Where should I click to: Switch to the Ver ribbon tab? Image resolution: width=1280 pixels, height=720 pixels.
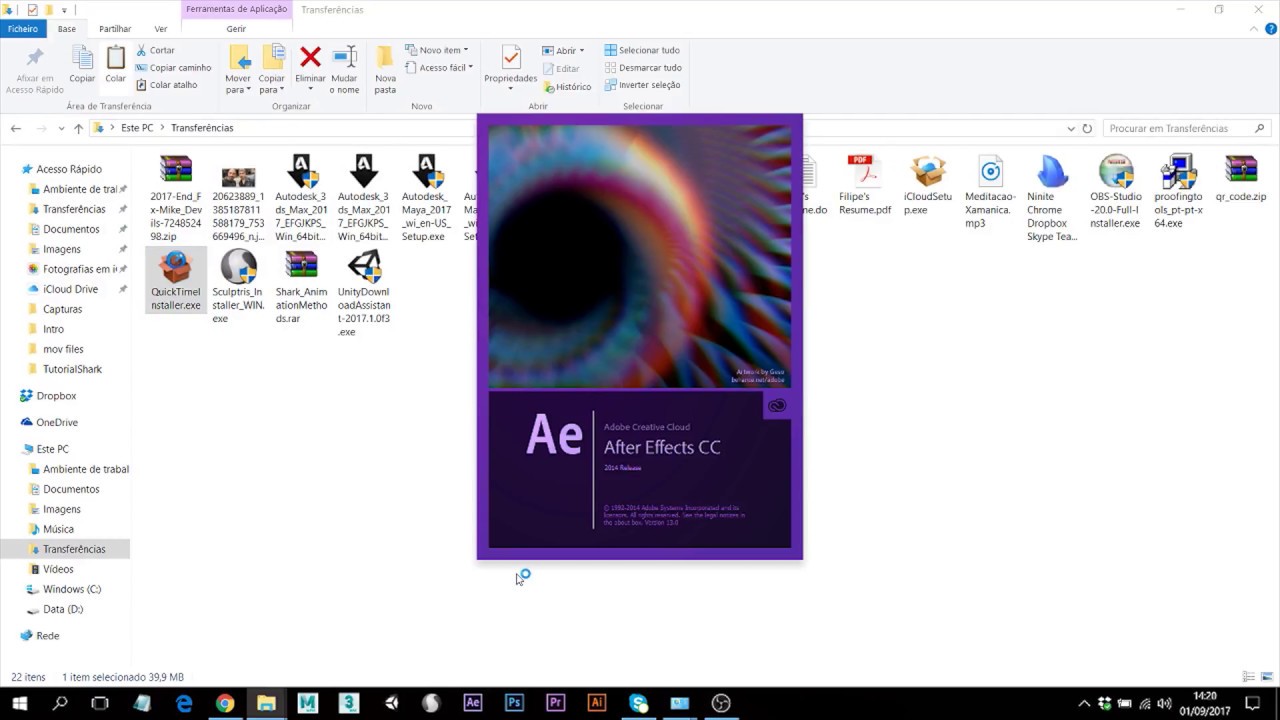pos(161,29)
